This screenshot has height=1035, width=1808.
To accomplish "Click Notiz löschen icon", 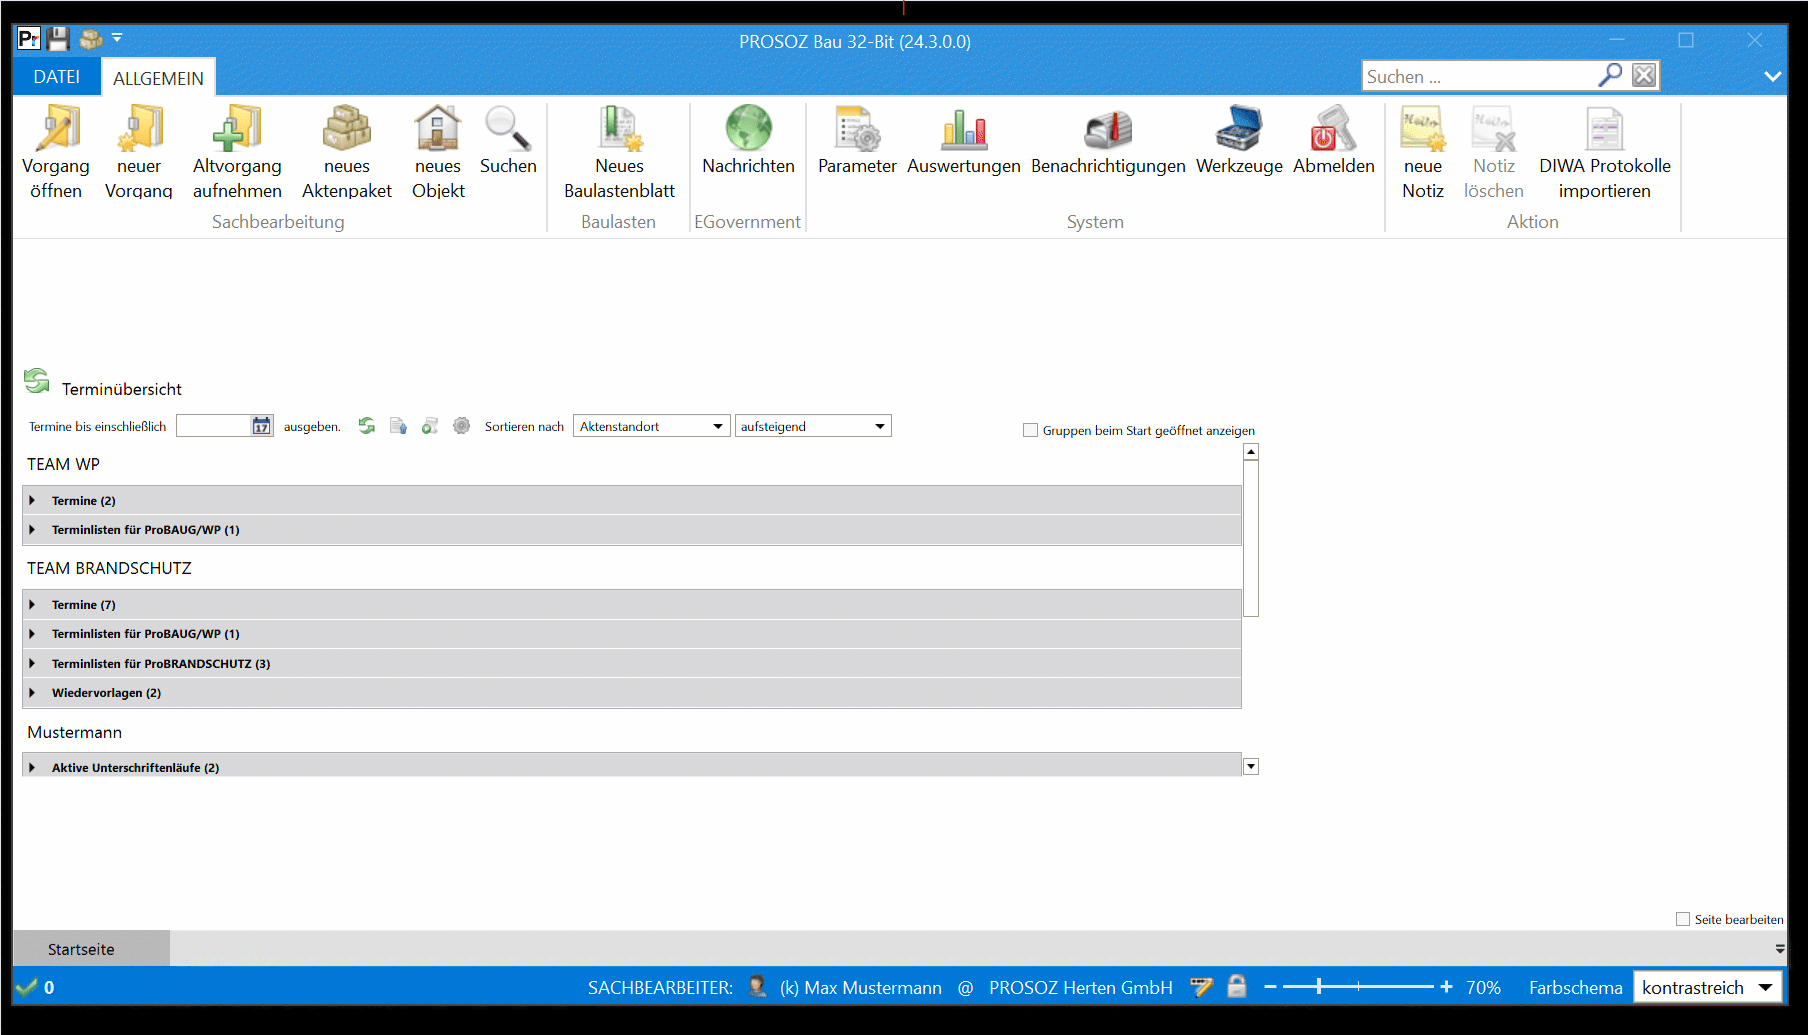I will pyautogui.click(x=1494, y=152).
